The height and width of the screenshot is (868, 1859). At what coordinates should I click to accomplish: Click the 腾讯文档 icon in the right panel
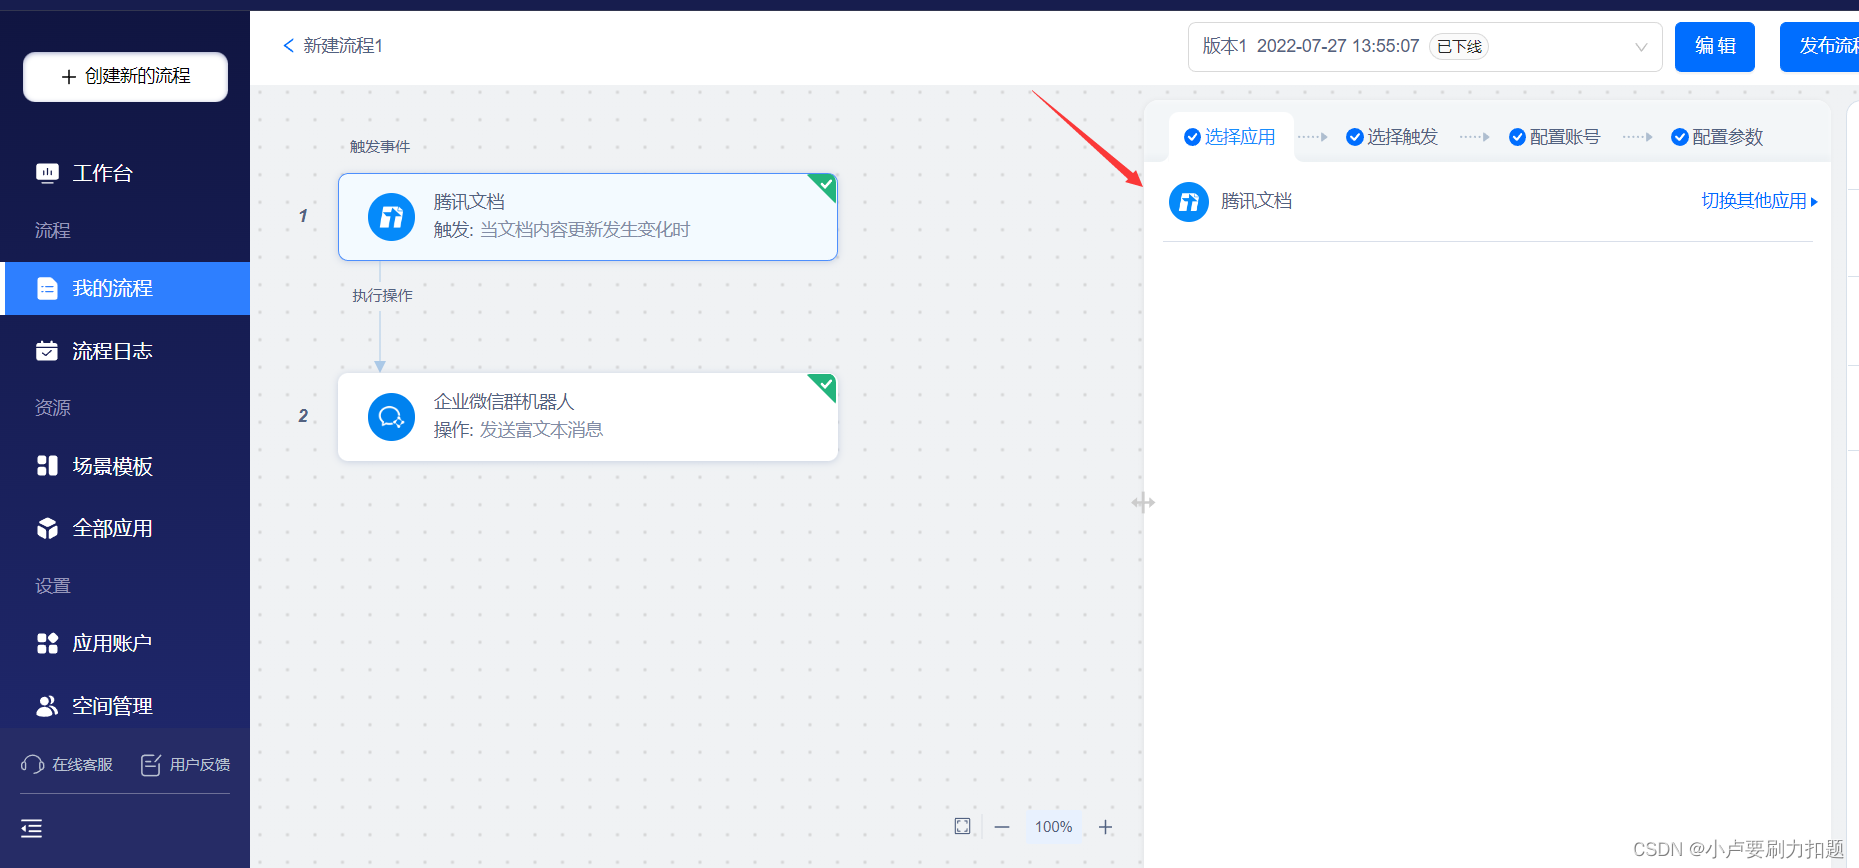tap(1189, 202)
